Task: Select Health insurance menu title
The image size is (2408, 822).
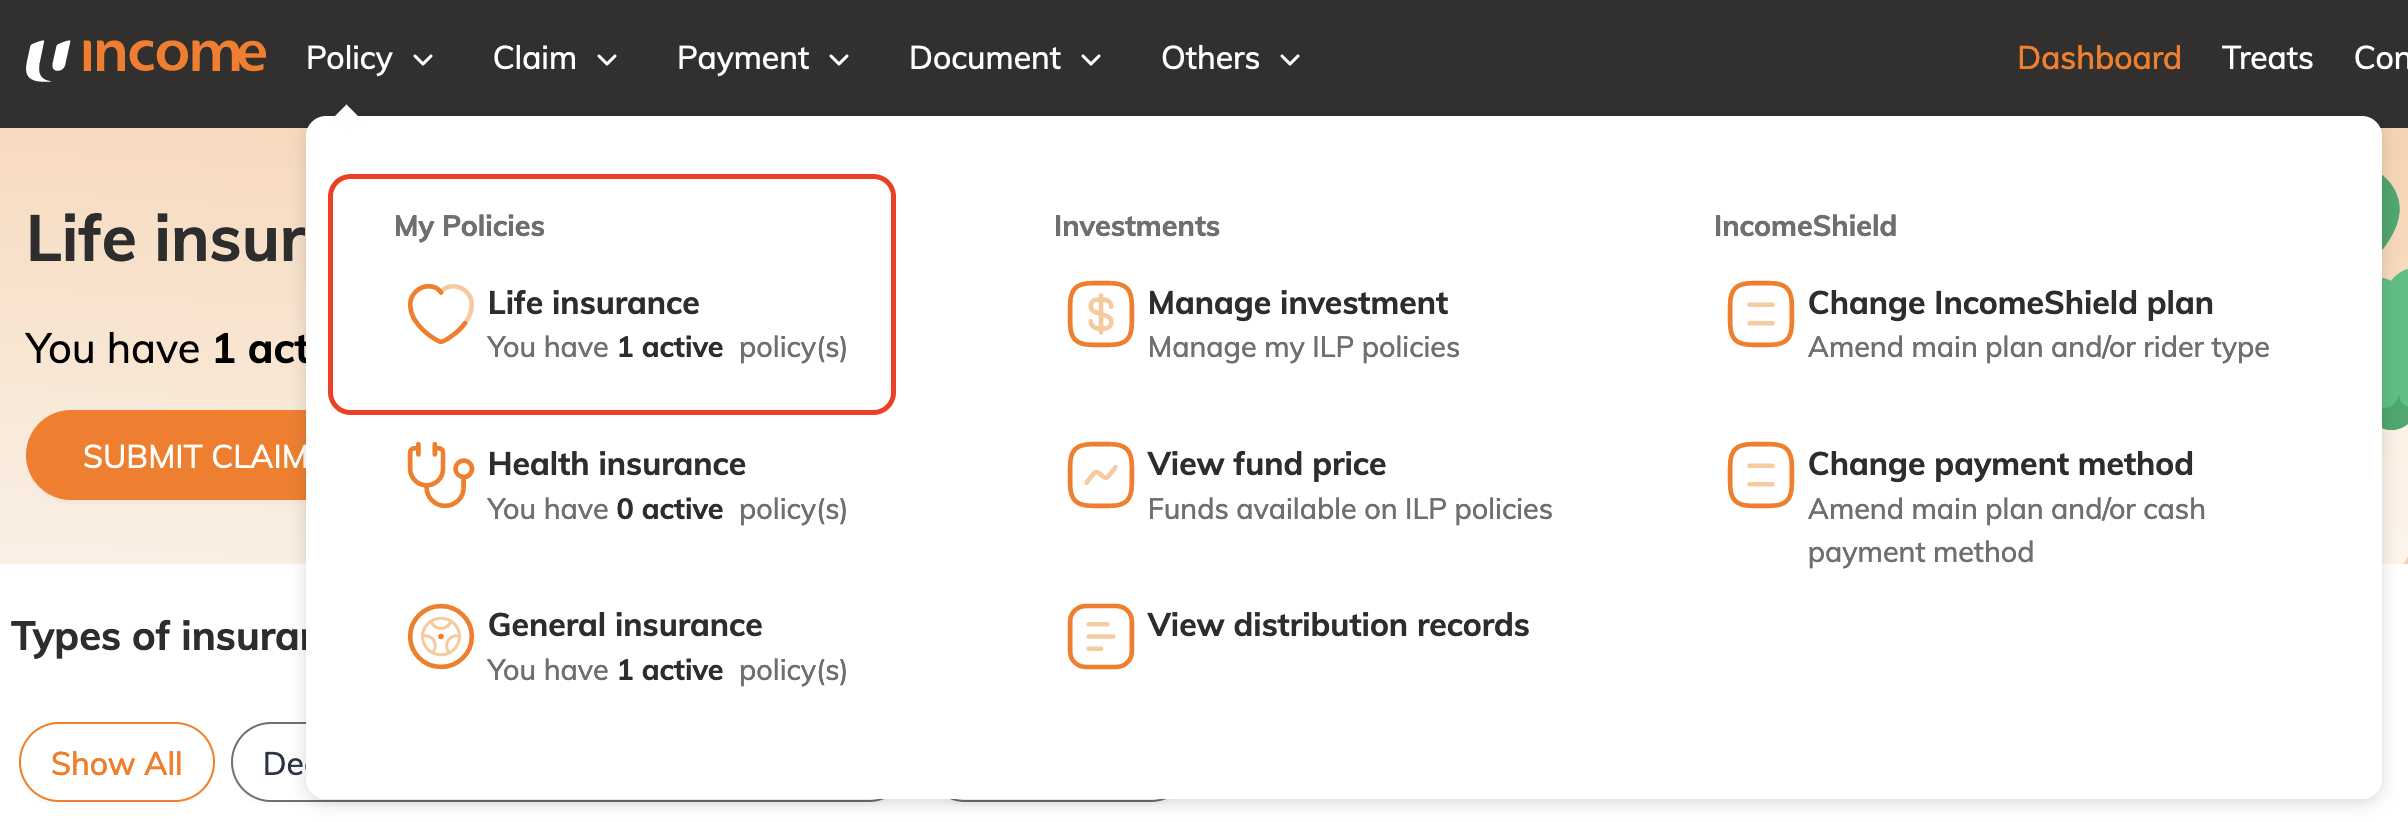Action: pyautogui.click(x=617, y=464)
